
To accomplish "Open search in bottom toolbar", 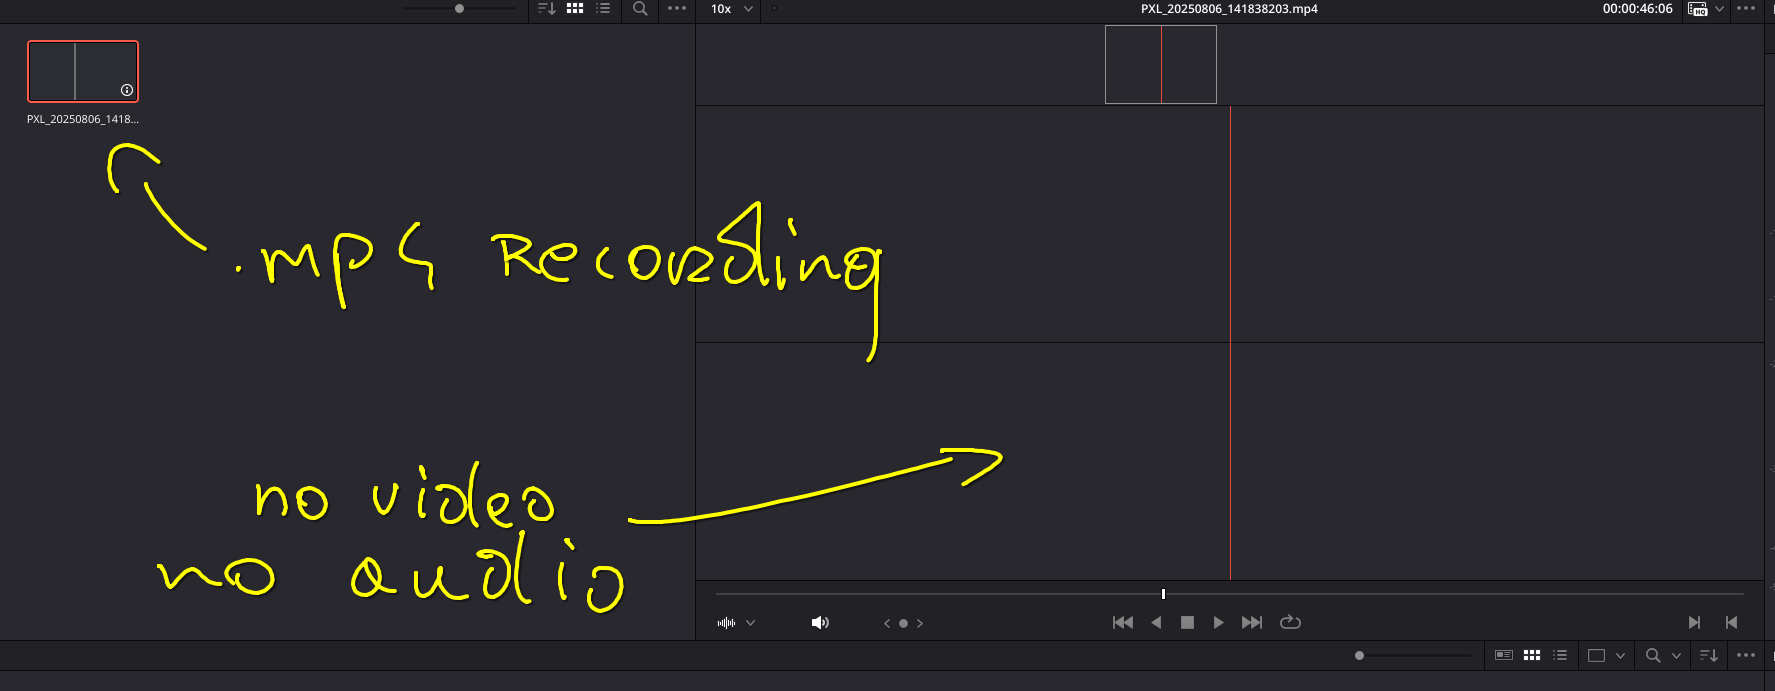I will [x=1653, y=655].
